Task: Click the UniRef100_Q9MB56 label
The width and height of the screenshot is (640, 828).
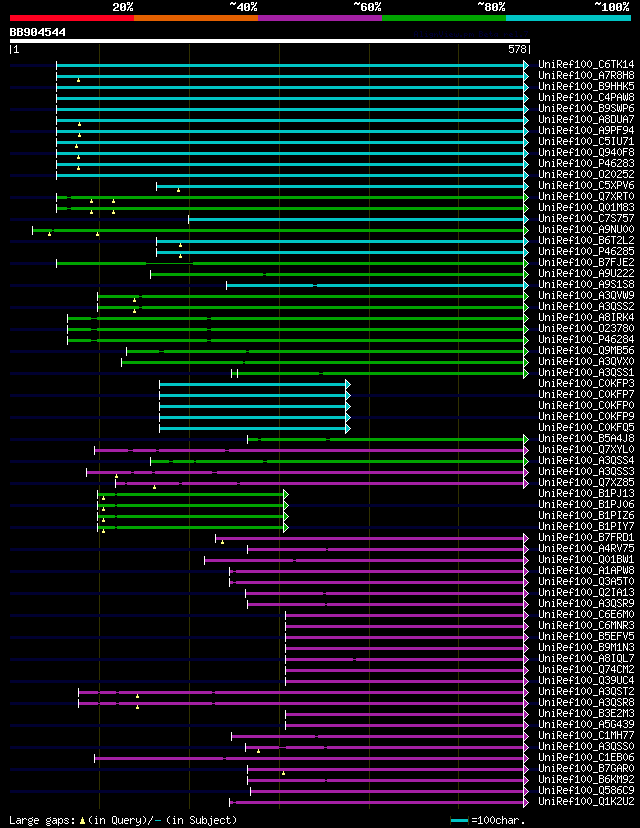Action: click(586, 351)
